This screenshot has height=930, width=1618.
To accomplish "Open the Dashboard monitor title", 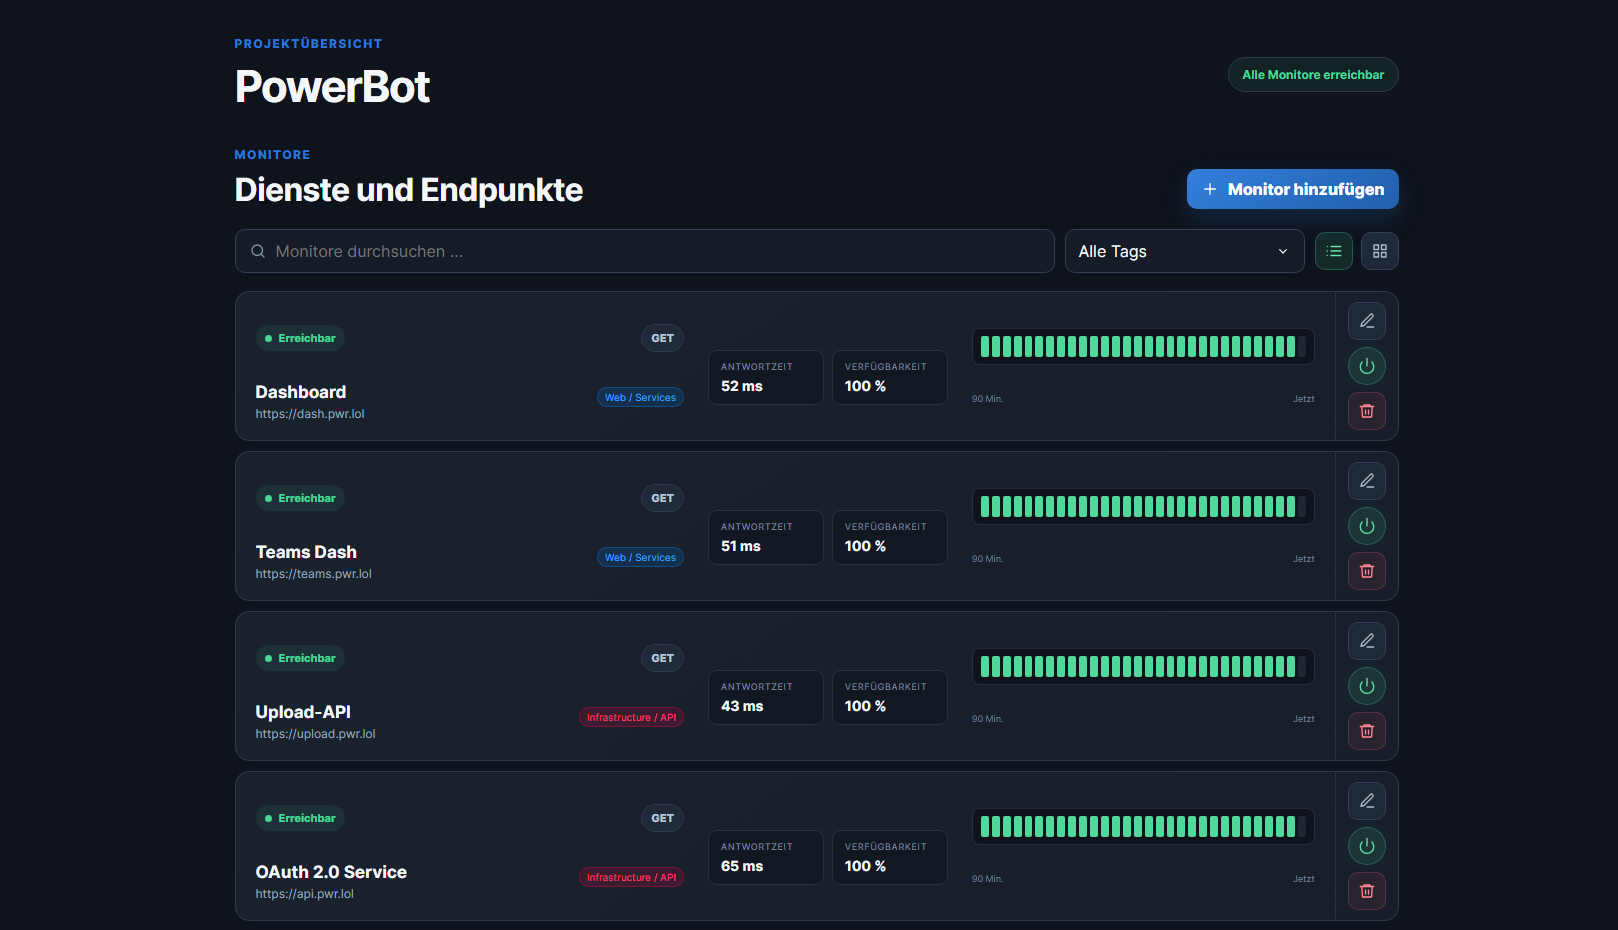I will (x=301, y=392).
